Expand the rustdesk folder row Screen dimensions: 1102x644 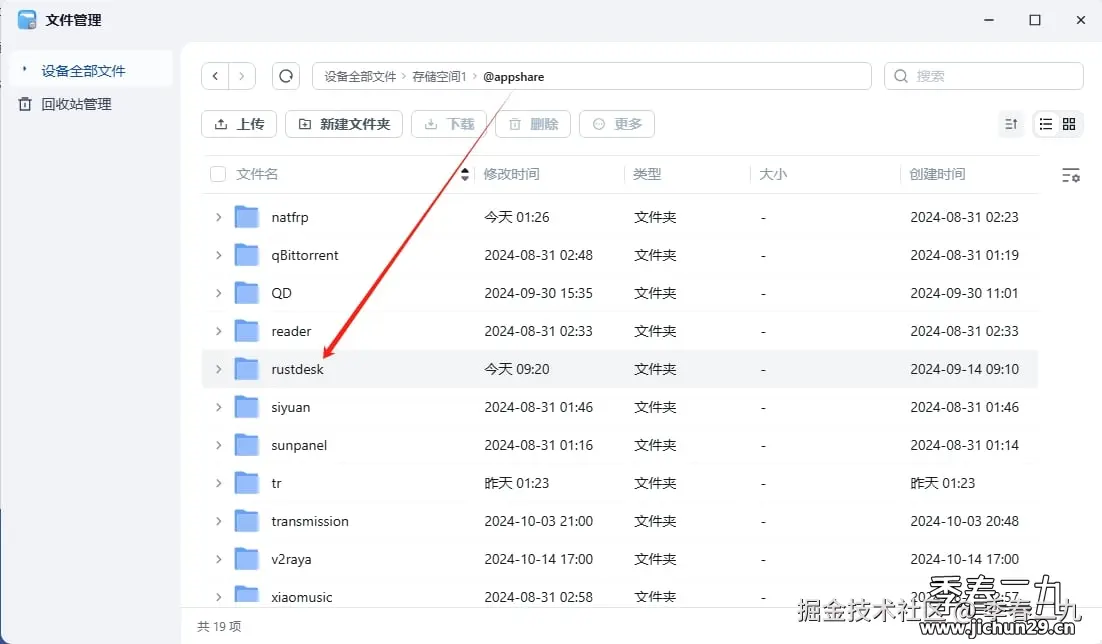(x=219, y=369)
